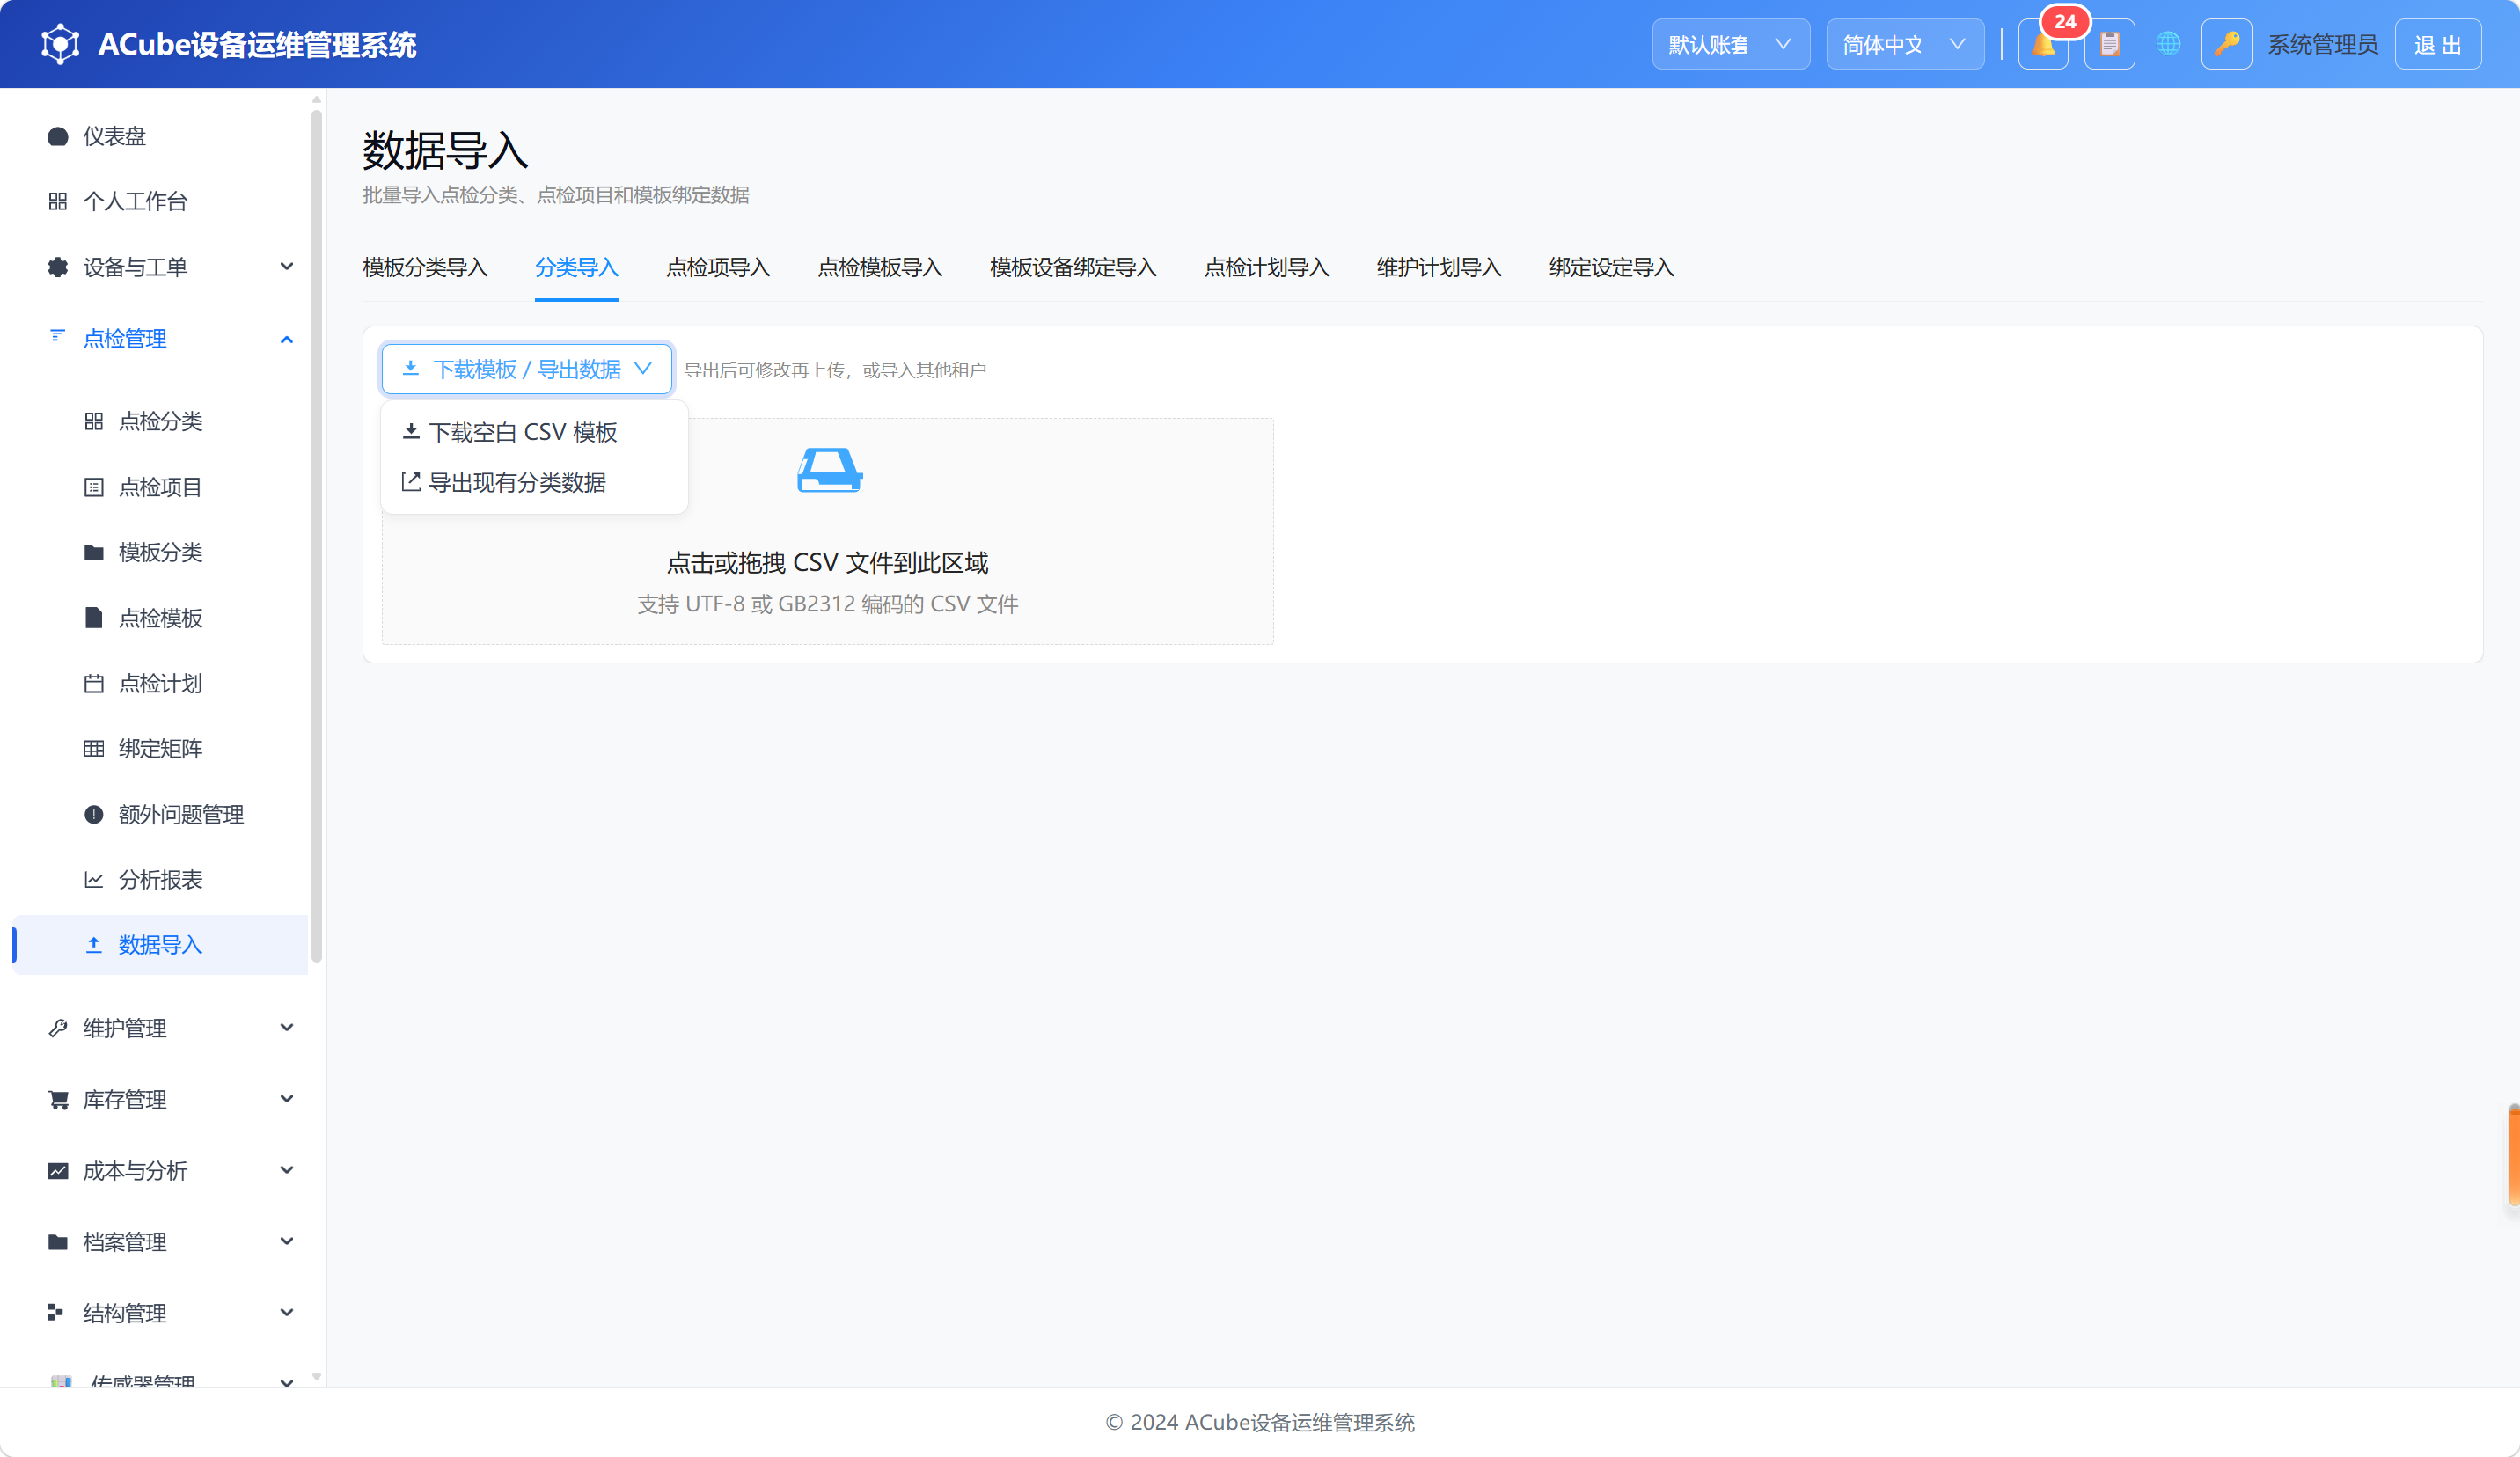
Task: Switch to the 模板分类导入 tab
Action: pos(425,267)
